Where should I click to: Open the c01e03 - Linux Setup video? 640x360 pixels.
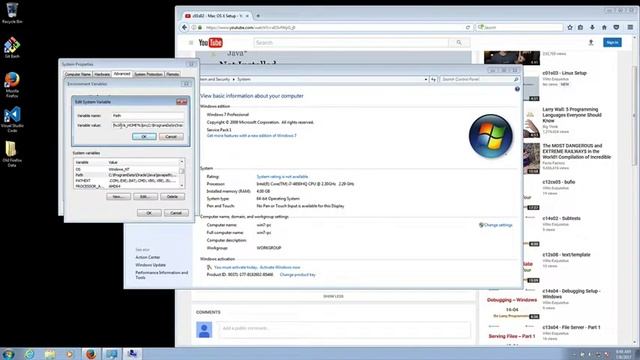564,73
